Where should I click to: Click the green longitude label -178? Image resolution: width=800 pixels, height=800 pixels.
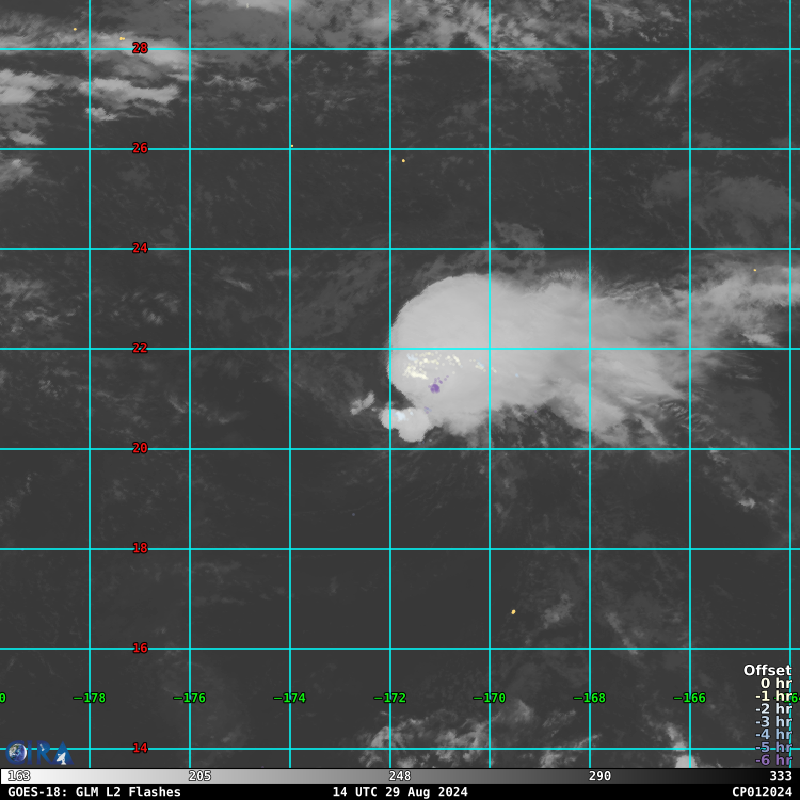(x=90, y=698)
